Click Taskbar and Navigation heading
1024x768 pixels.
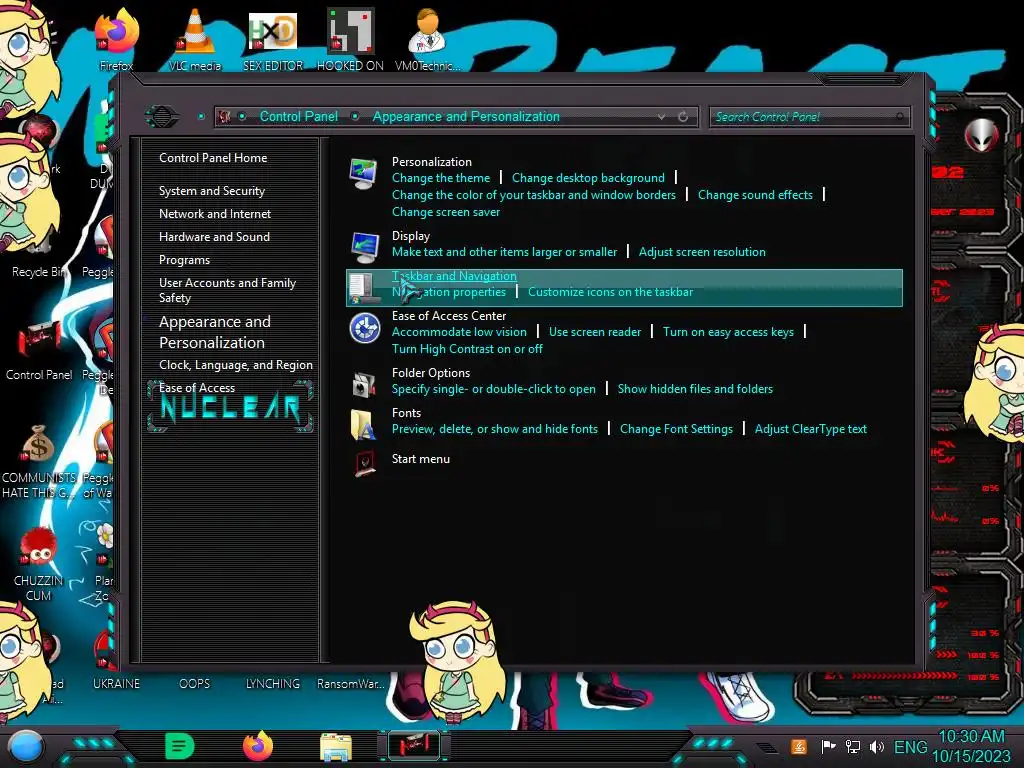pos(454,276)
